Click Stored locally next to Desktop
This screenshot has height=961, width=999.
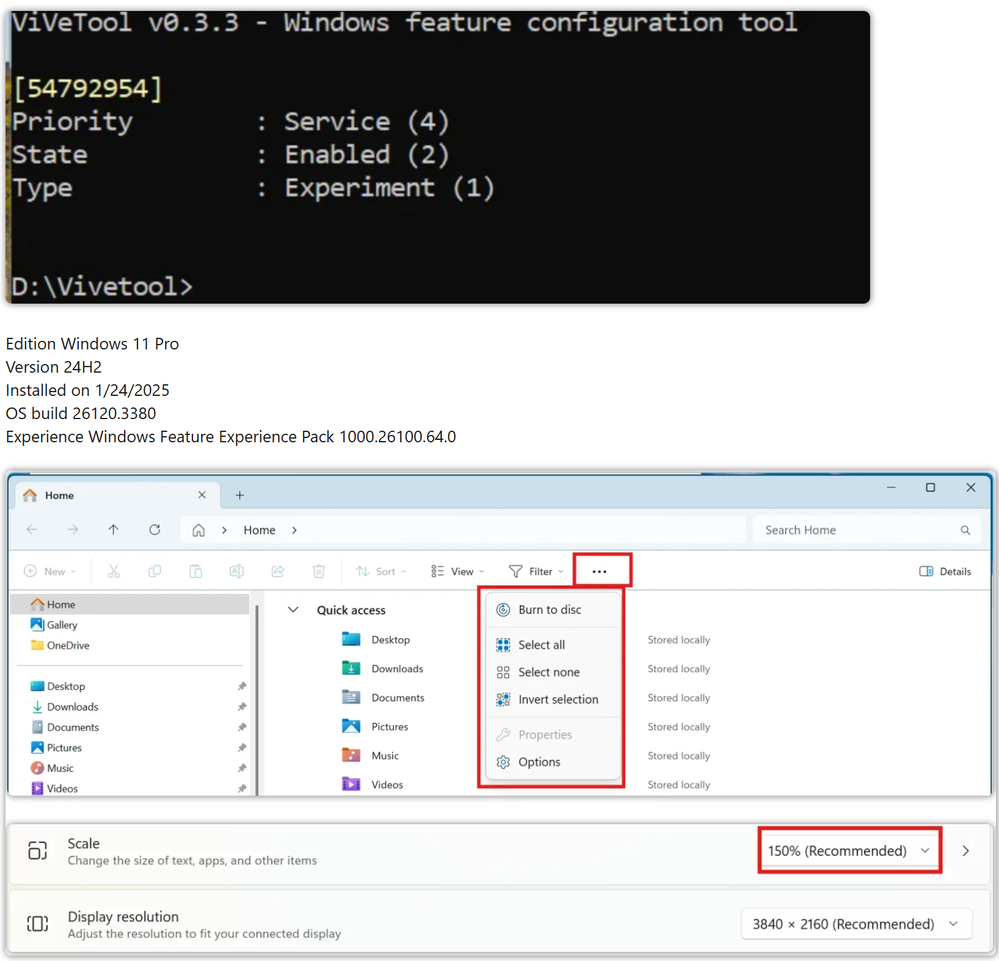coord(679,640)
